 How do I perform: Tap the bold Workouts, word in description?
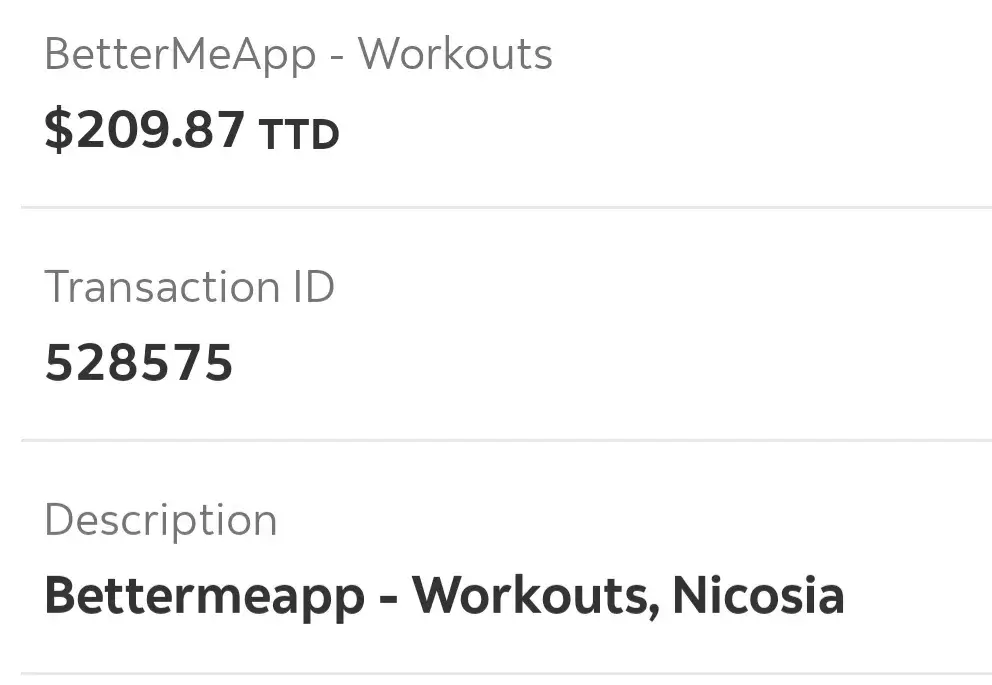(535, 596)
